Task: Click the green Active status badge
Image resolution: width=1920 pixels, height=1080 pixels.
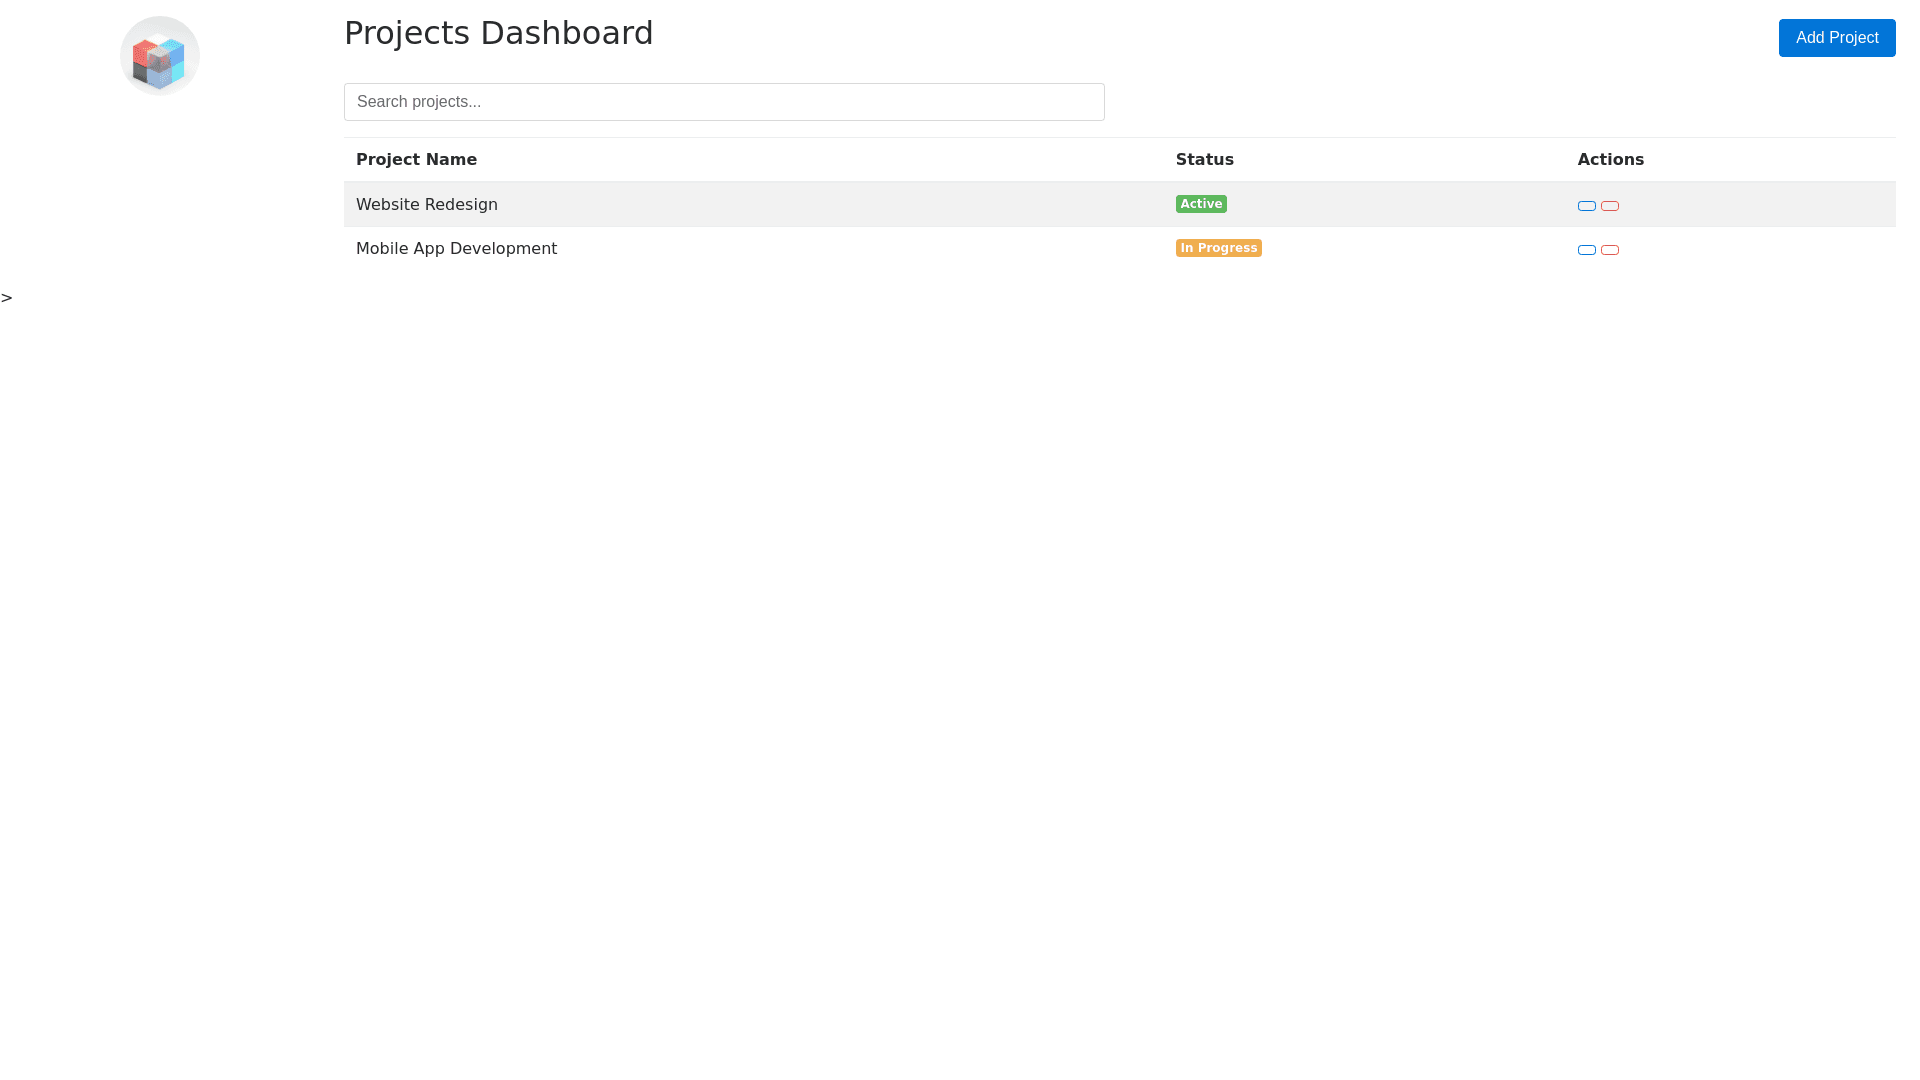Action: point(1200,204)
